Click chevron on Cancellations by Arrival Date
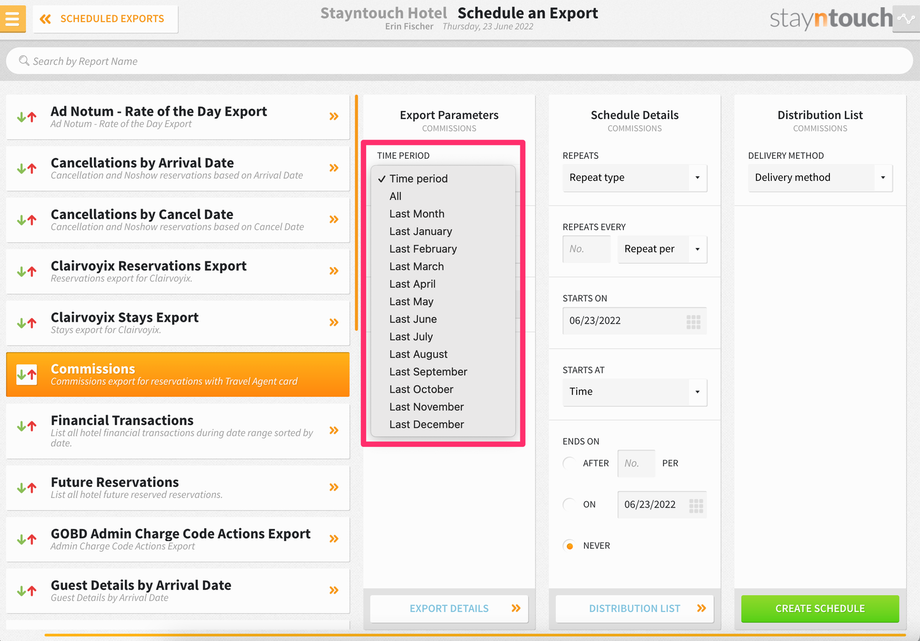The image size is (920, 641). point(334,168)
